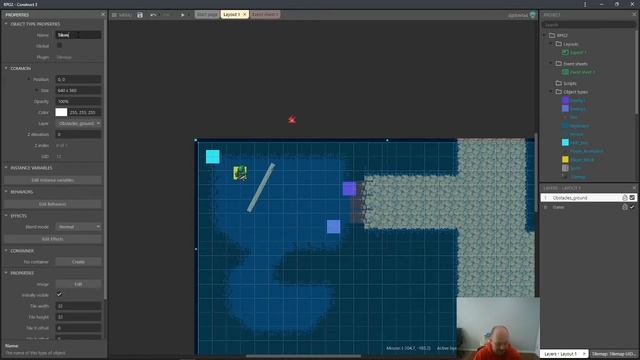Open the user account avatar

(533, 15)
